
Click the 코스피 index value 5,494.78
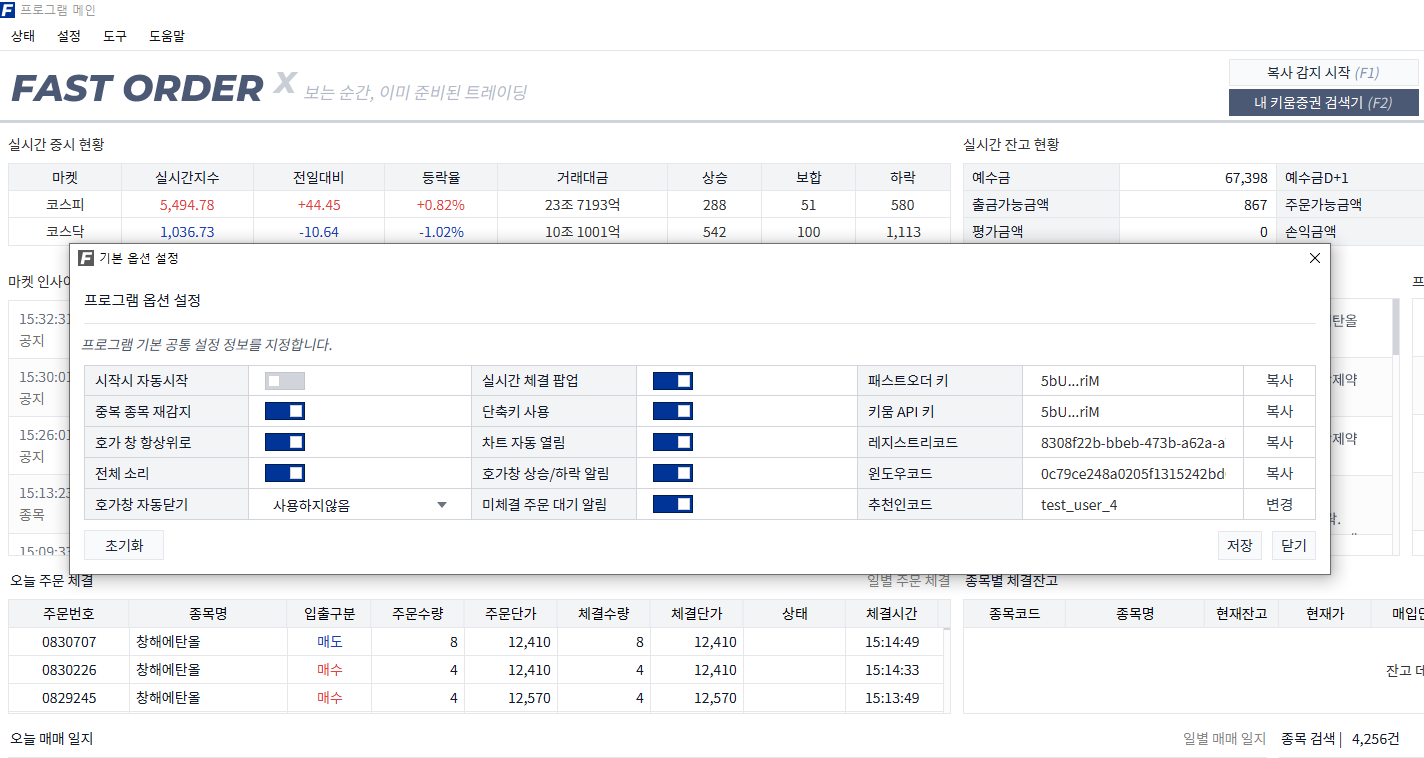(x=187, y=205)
